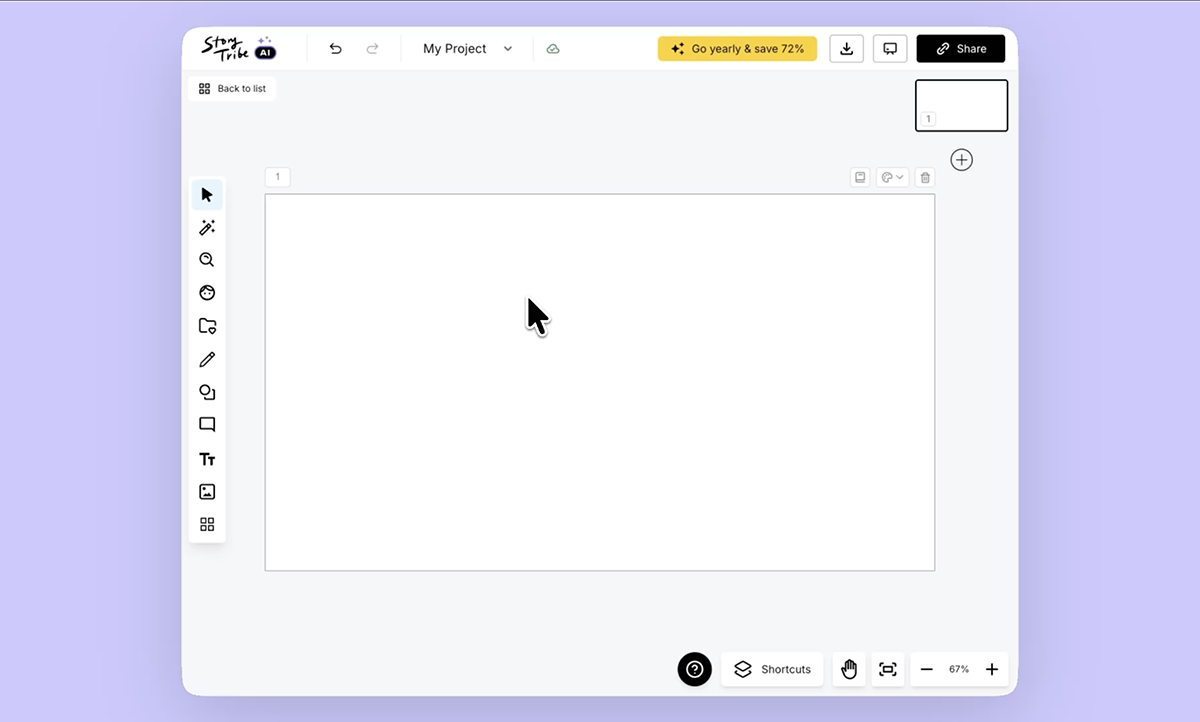Select the pencil drawing tool

pyautogui.click(x=207, y=359)
